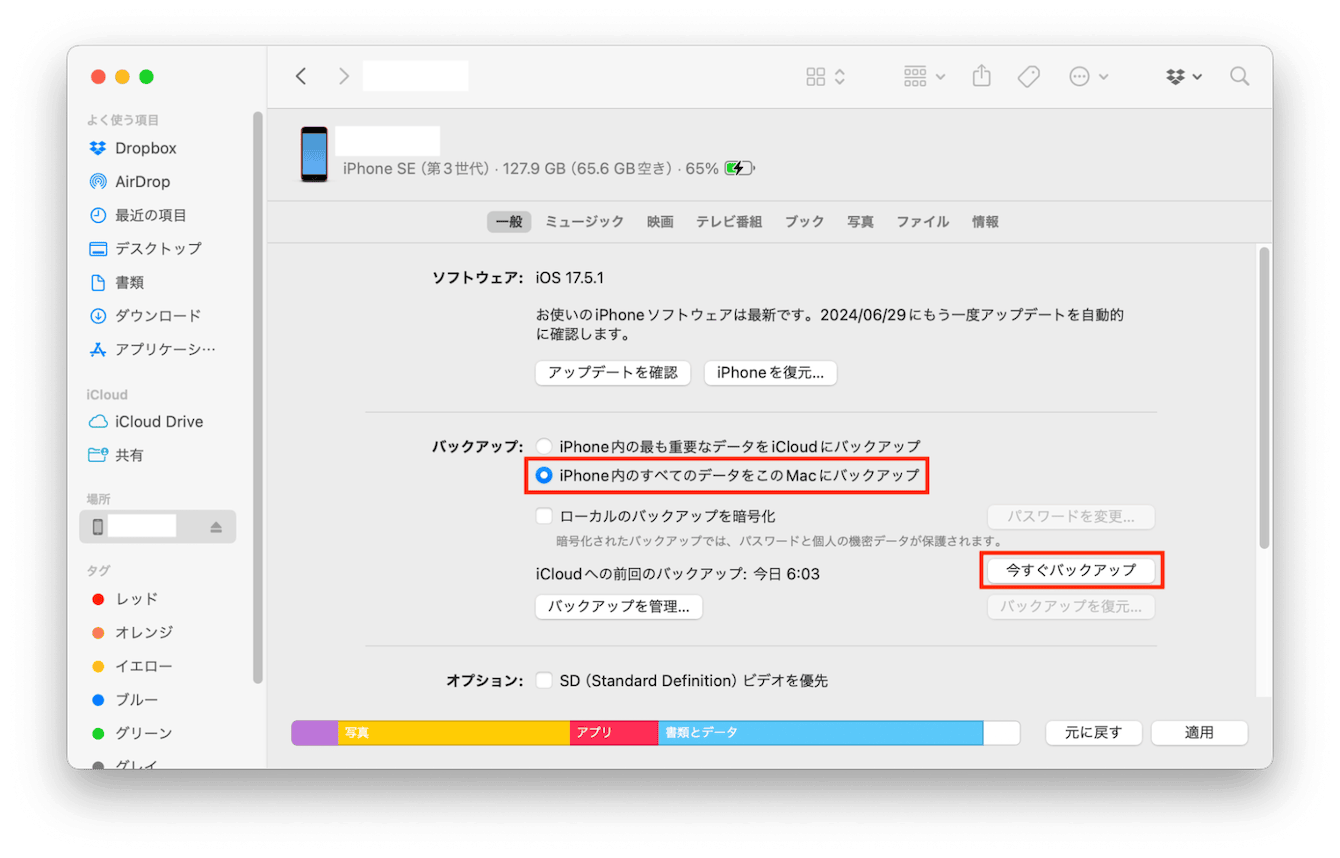1340x858 pixels.
Task: Click アップデートを確認 button
Action: (613, 373)
